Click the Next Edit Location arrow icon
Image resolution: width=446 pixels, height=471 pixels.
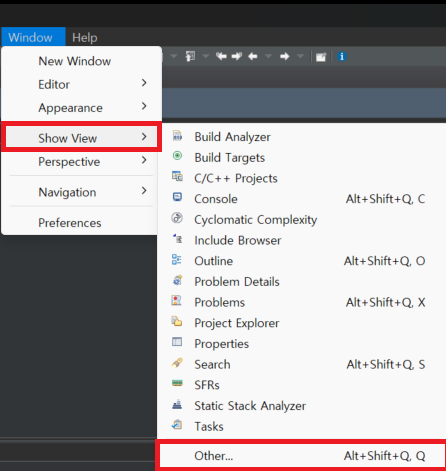click(237, 56)
